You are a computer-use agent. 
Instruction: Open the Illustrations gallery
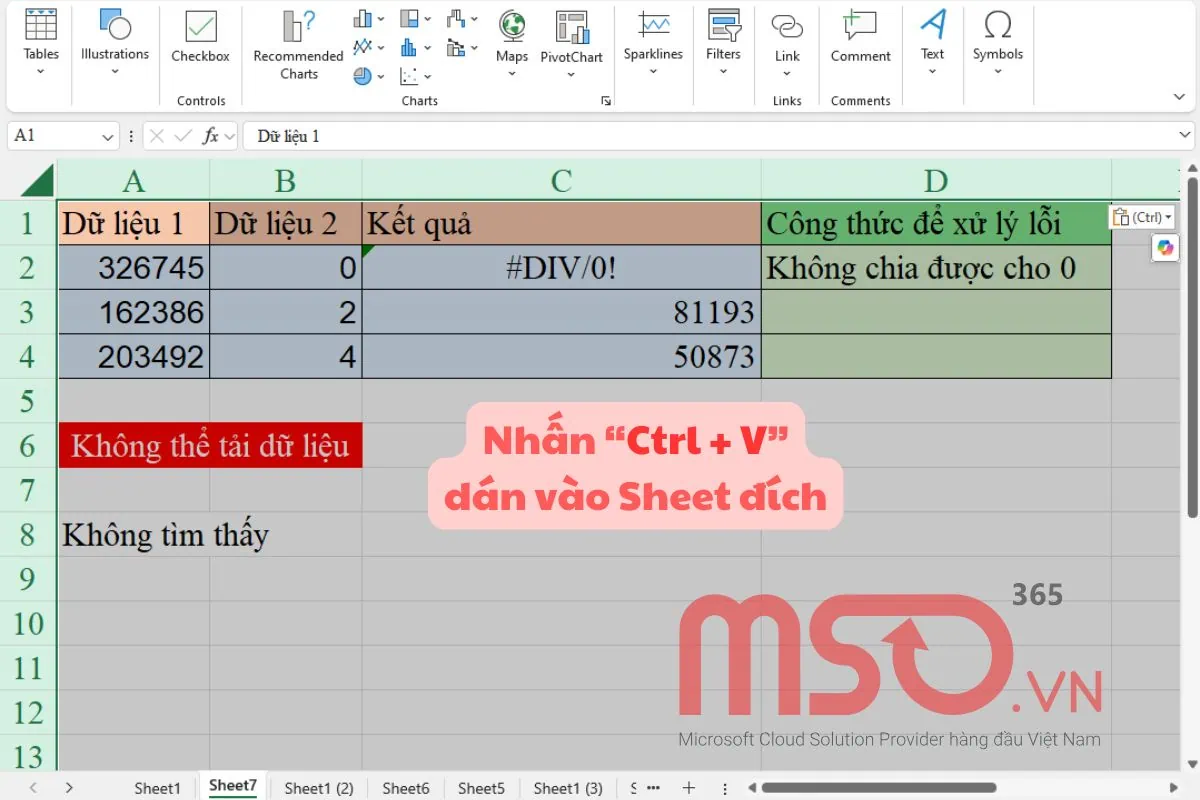pyautogui.click(x=114, y=40)
